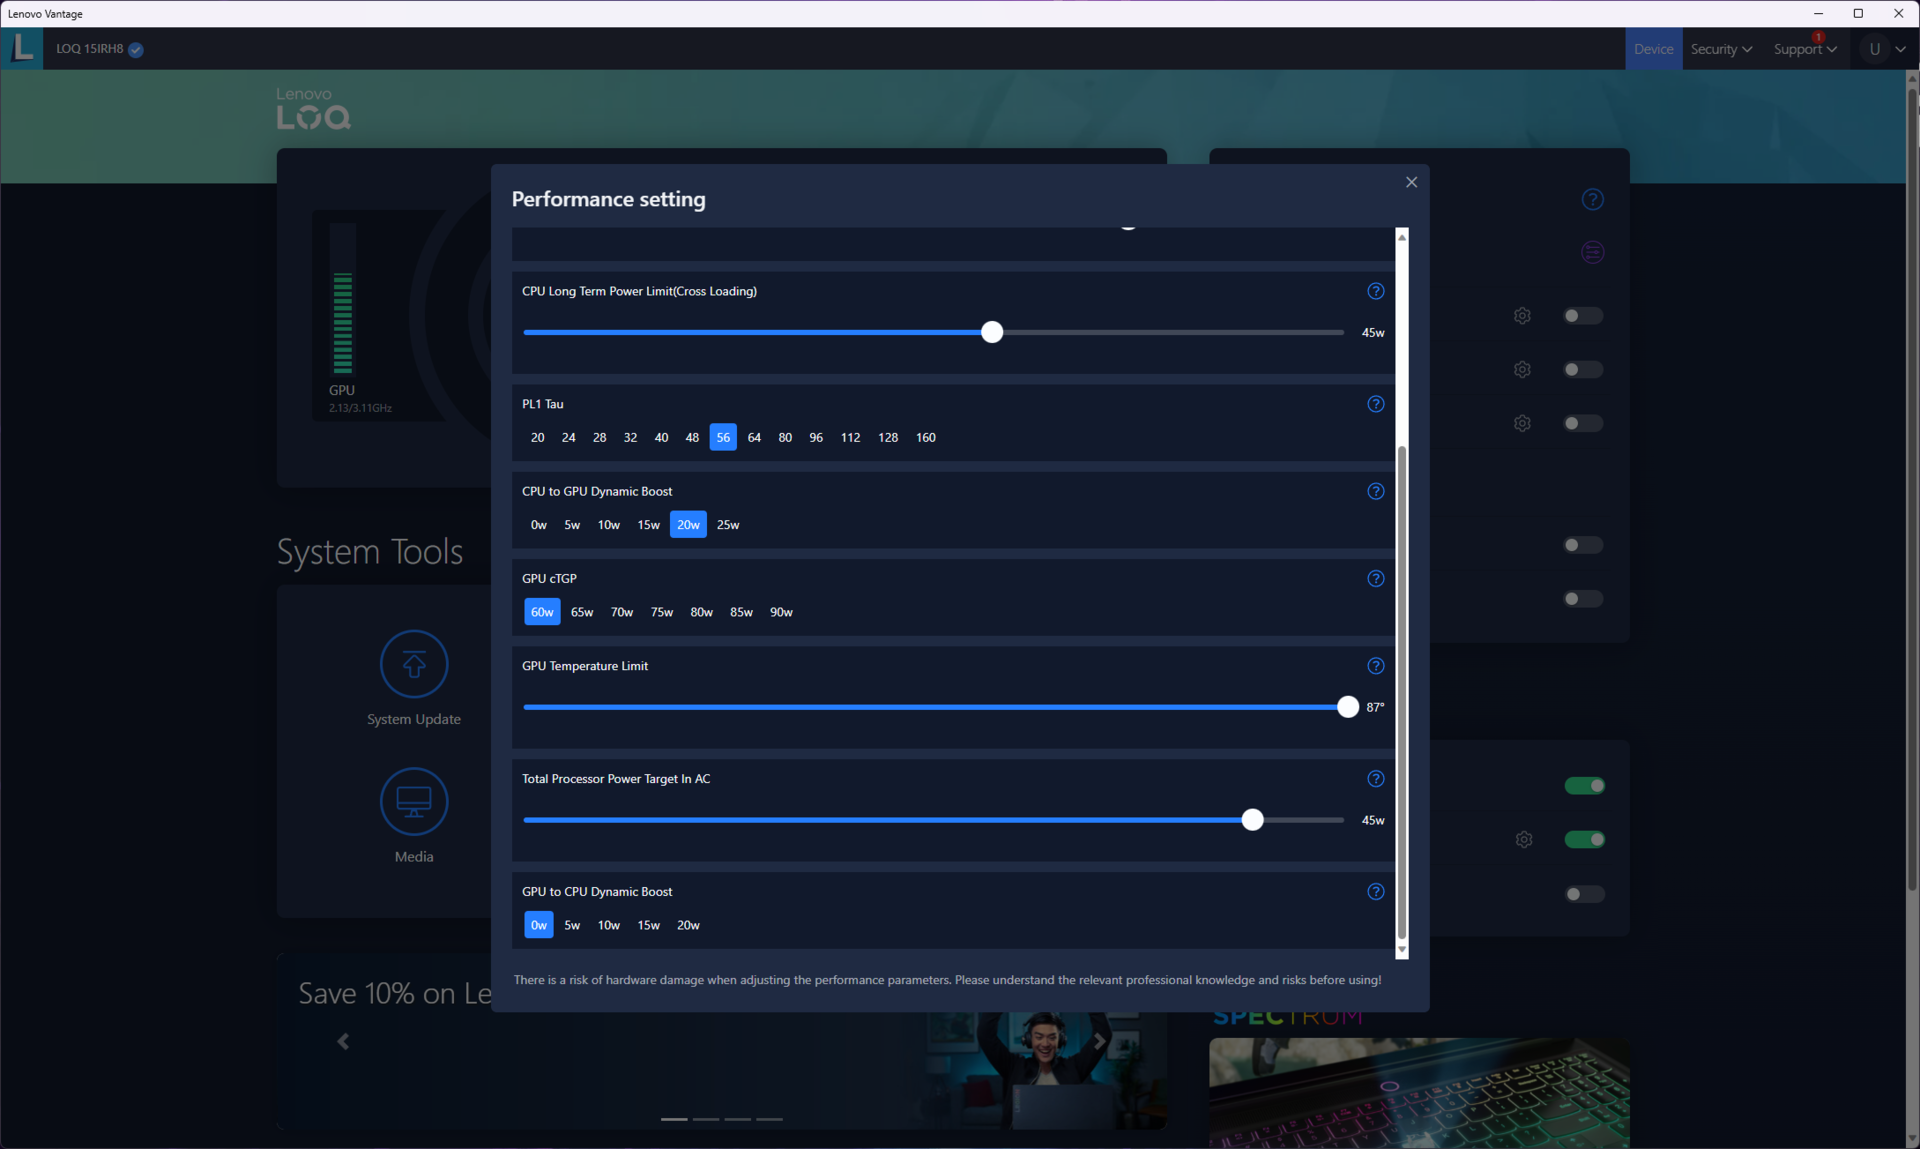Go to previous promo banner slide
Screen dimensions: 1920x1149
(x=343, y=1041)
